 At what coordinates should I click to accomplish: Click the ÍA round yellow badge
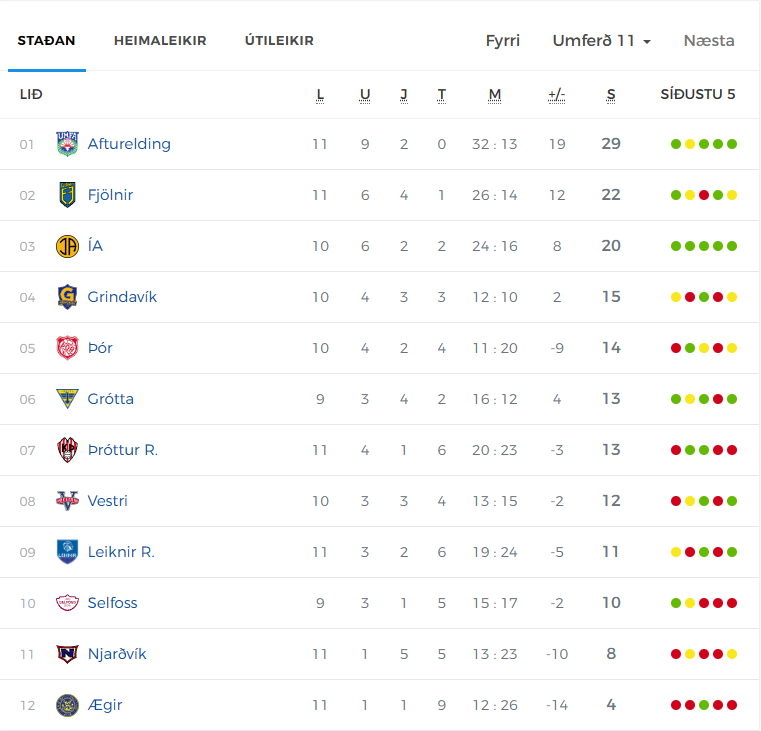pyautogui.click(x=67, y=246)
